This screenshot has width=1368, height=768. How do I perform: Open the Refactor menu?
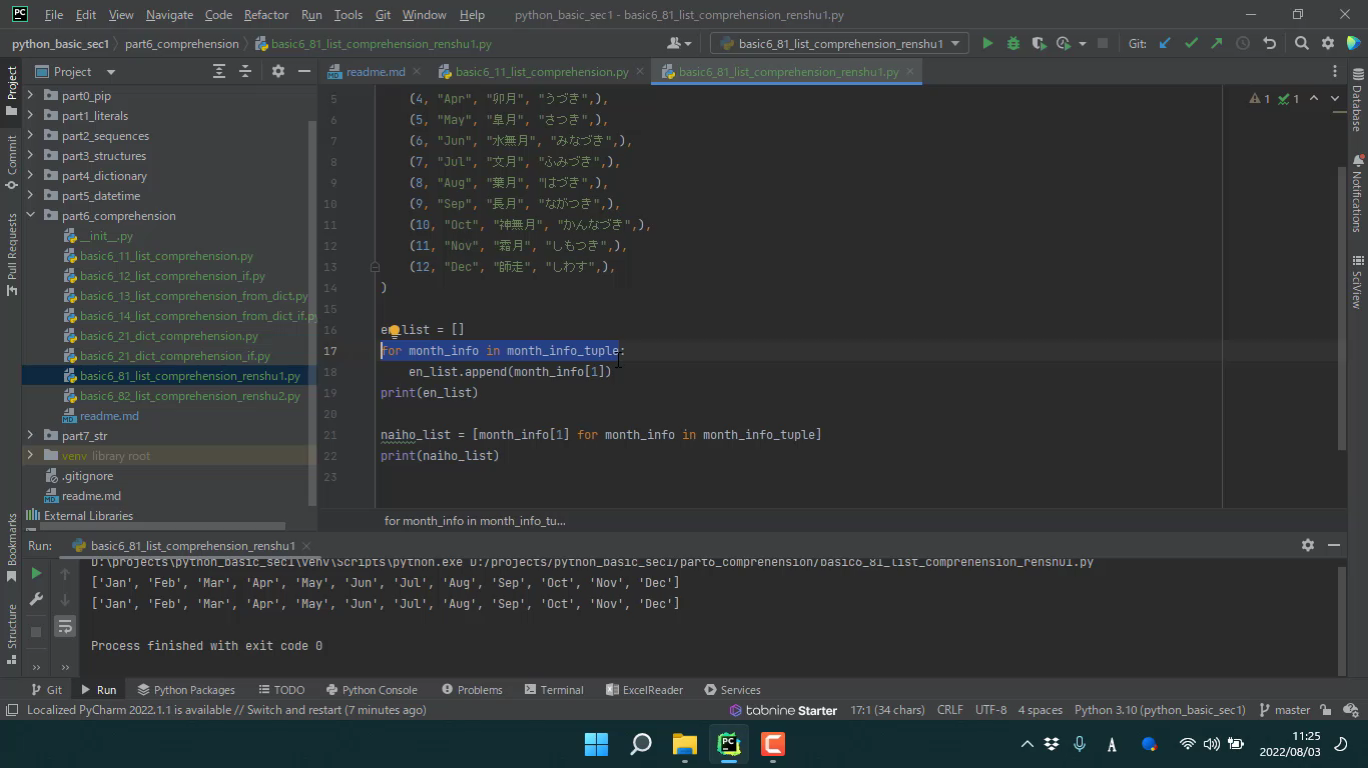pyautogui.click(x=265, y=15)
